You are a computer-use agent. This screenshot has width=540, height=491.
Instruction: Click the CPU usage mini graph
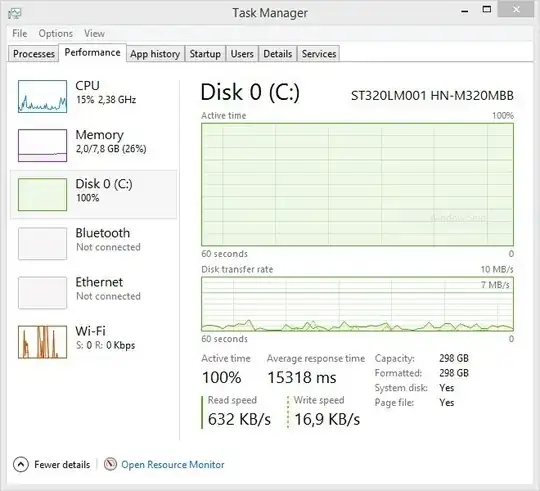tap(42, 96)
